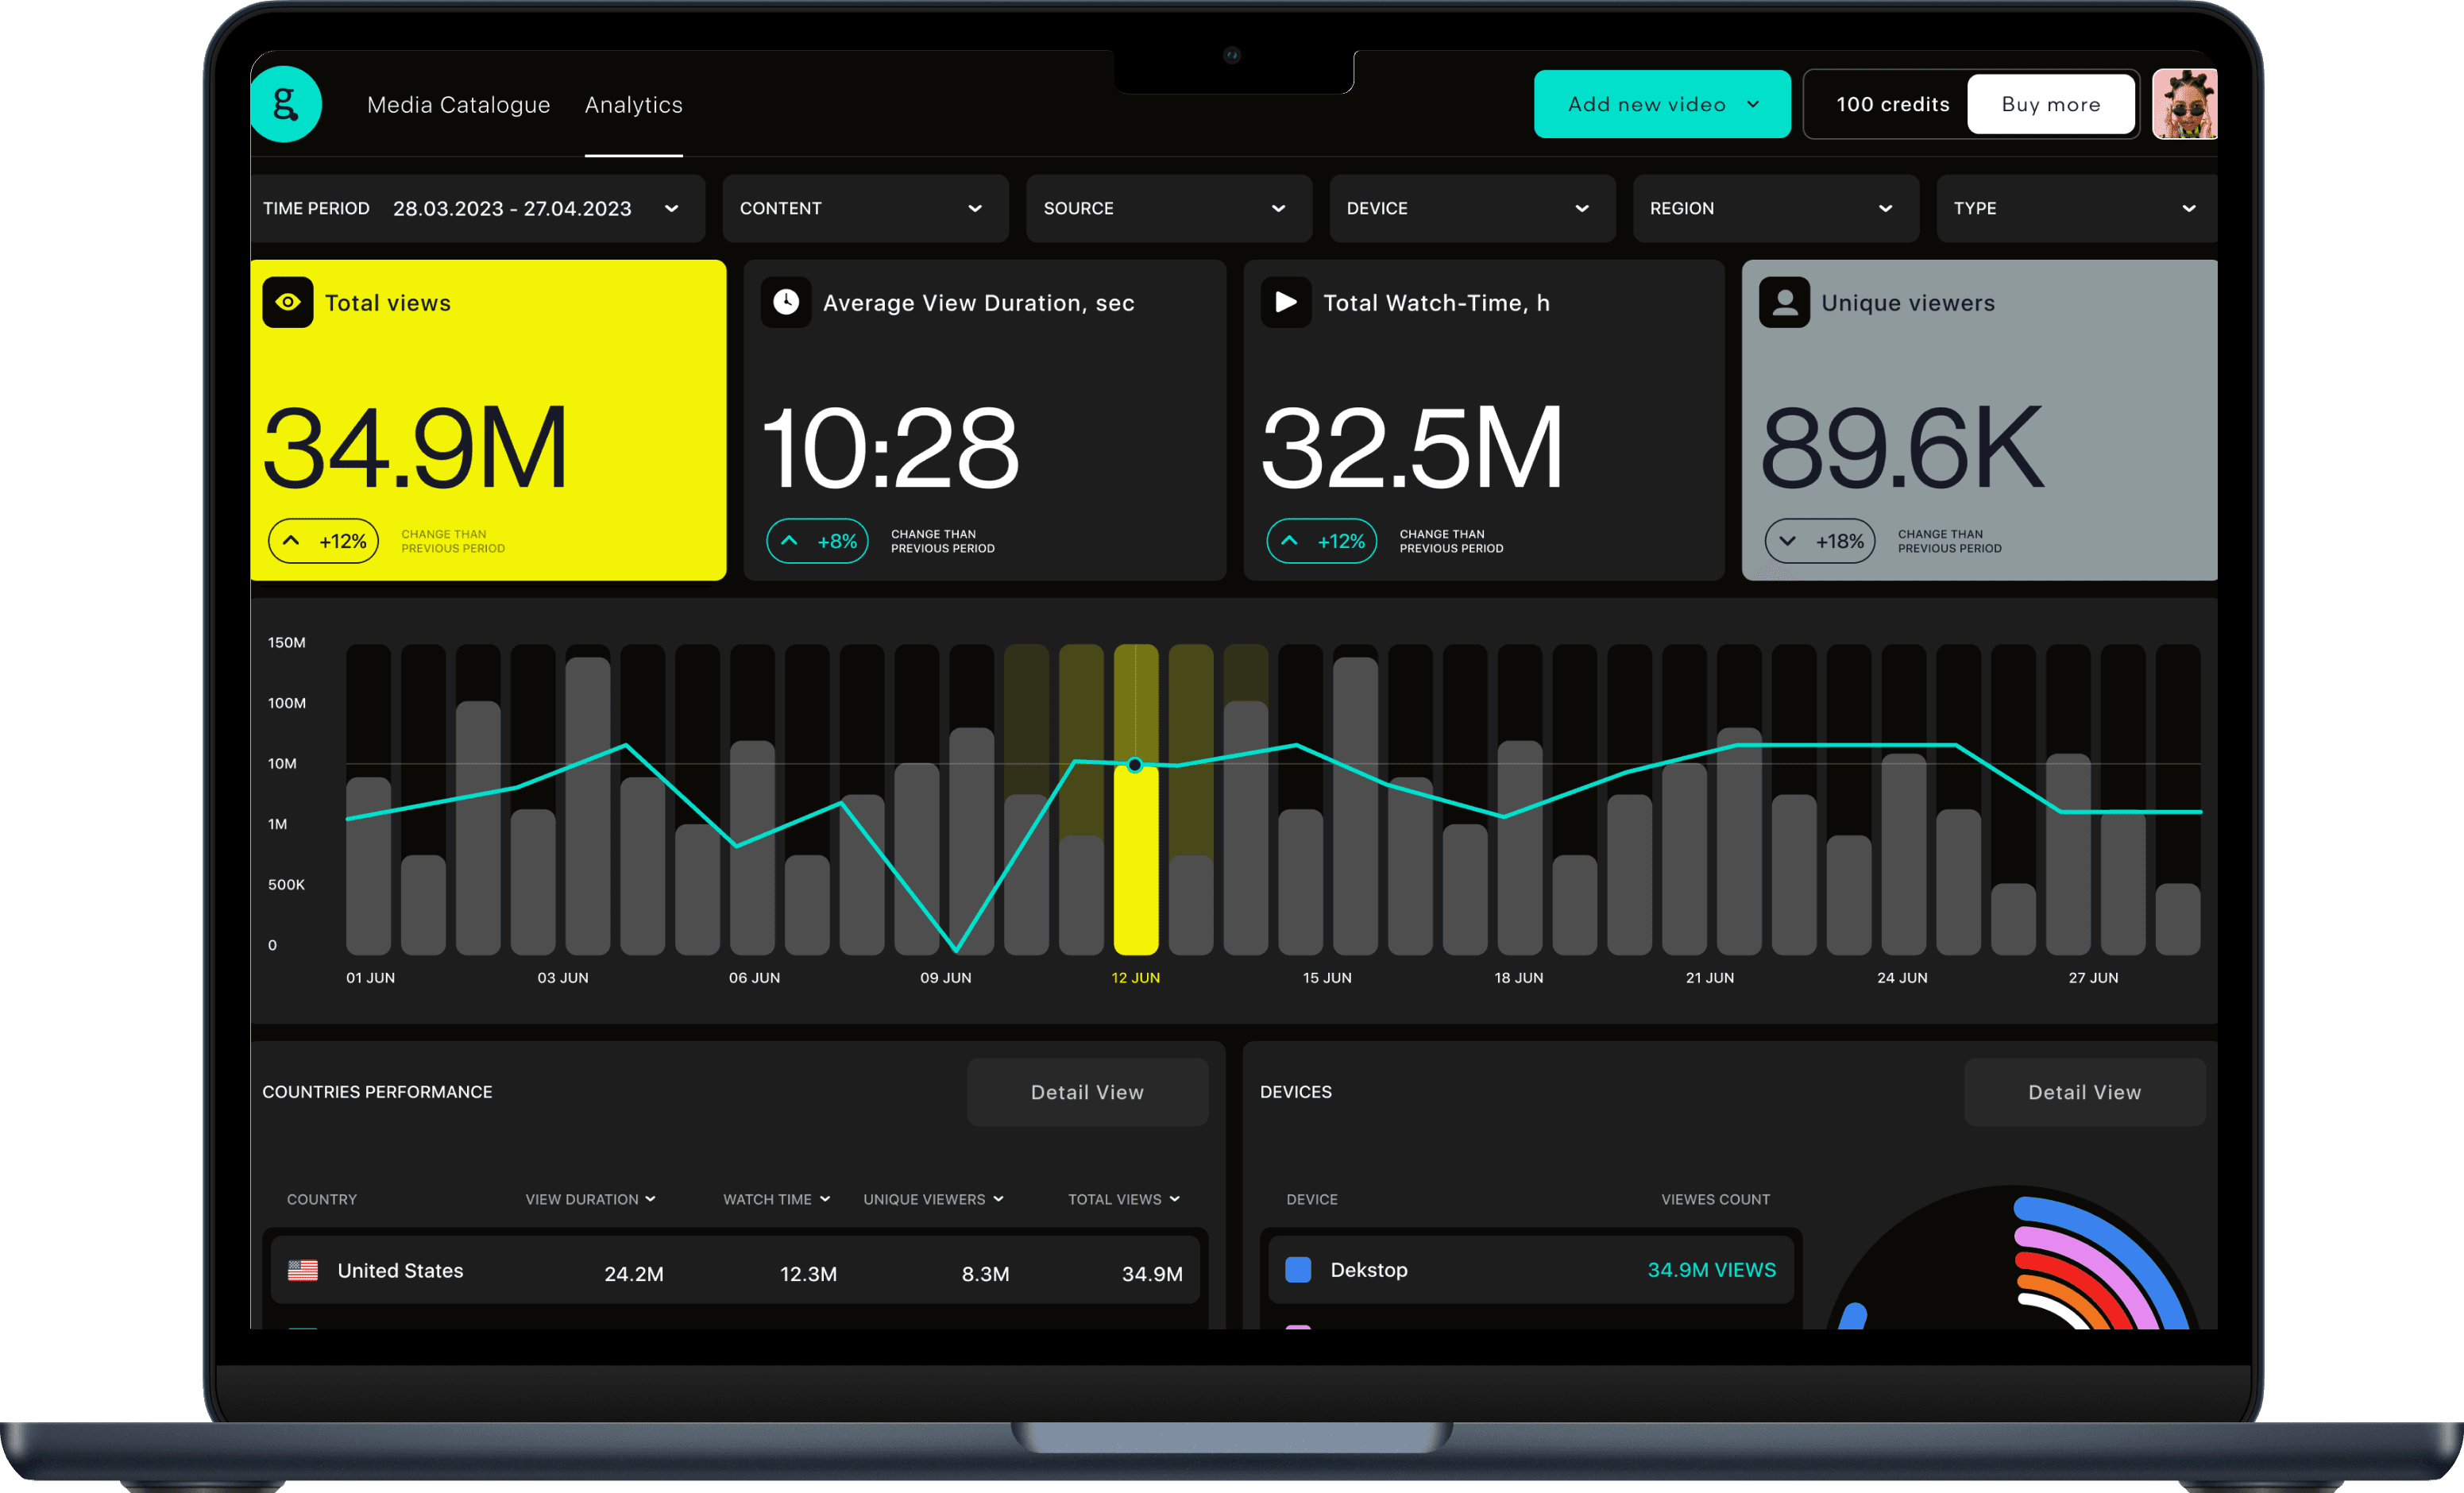
Task: Select the Unique viewers card
Action: (1980, 420)
